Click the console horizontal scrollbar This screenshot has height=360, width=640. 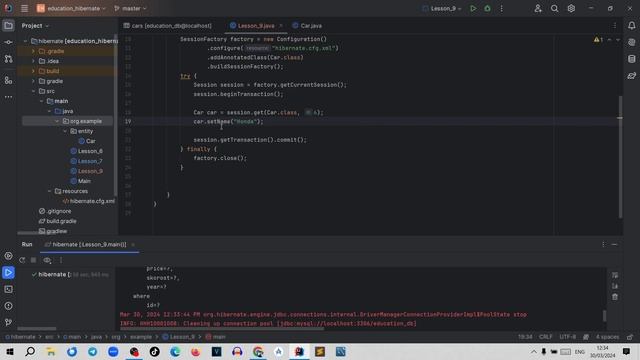click(222, 329)
